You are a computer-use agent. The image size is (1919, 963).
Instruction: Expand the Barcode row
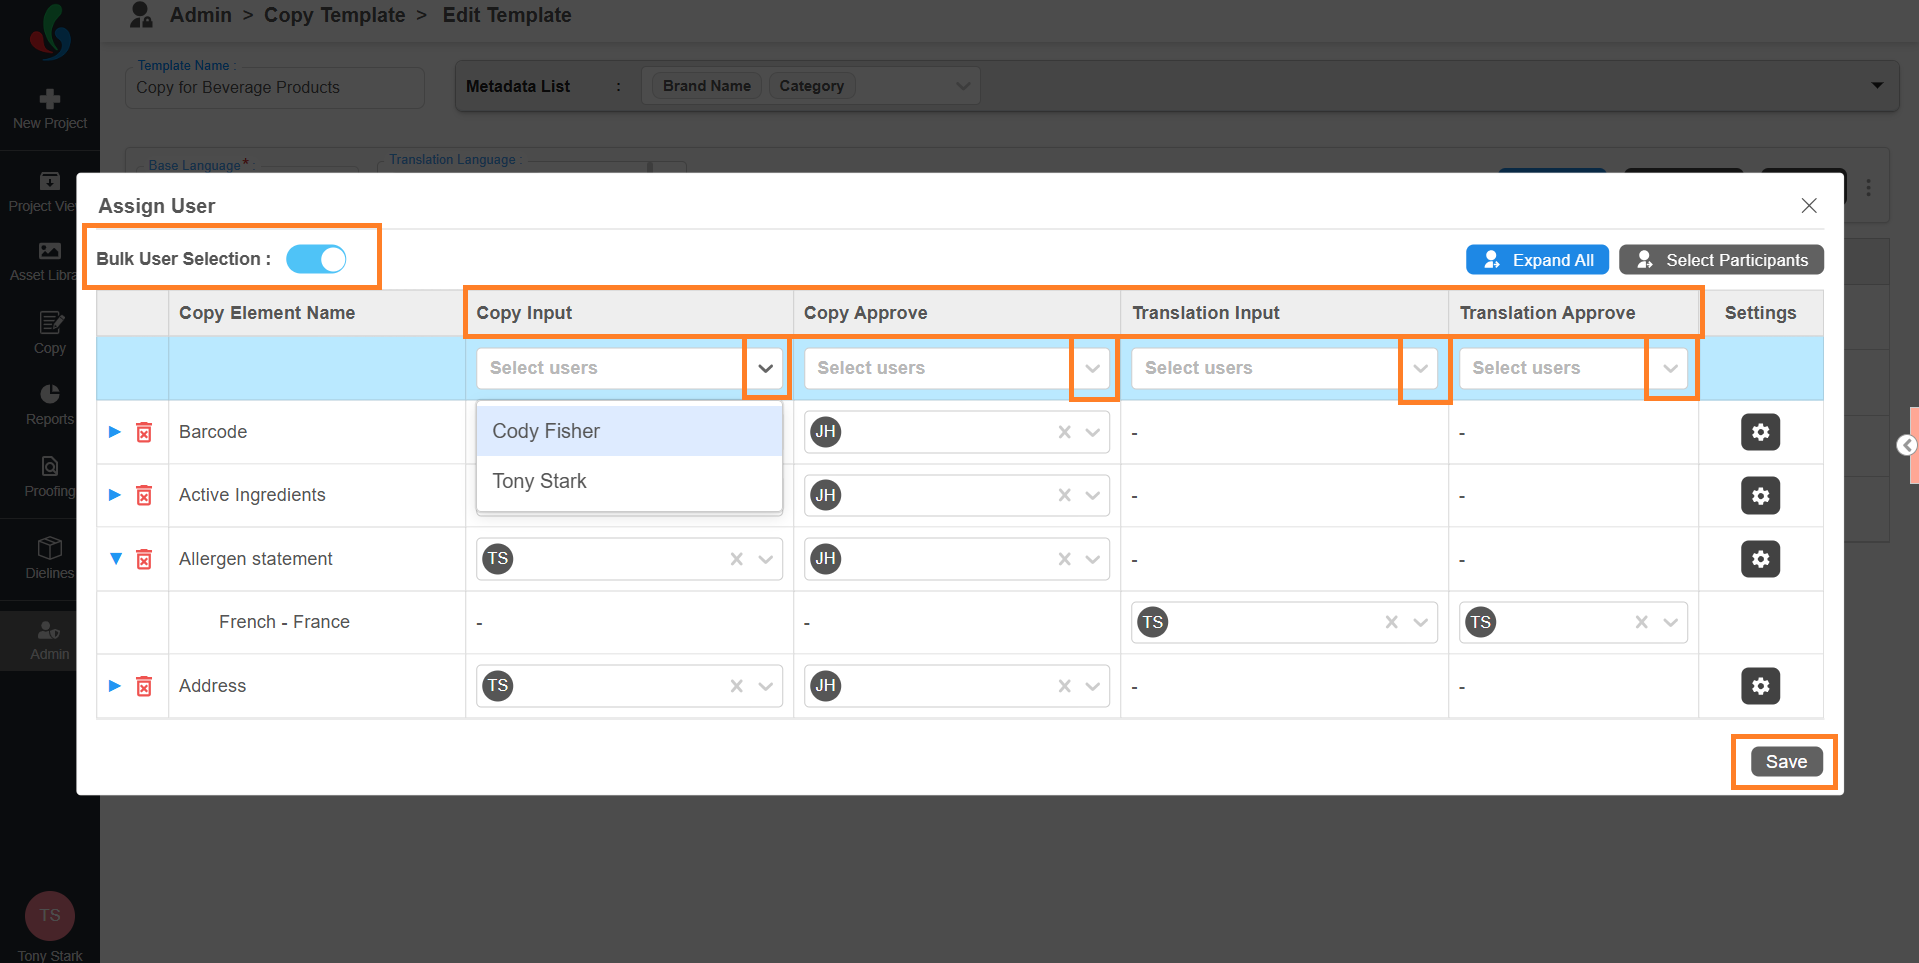point(115,432)
